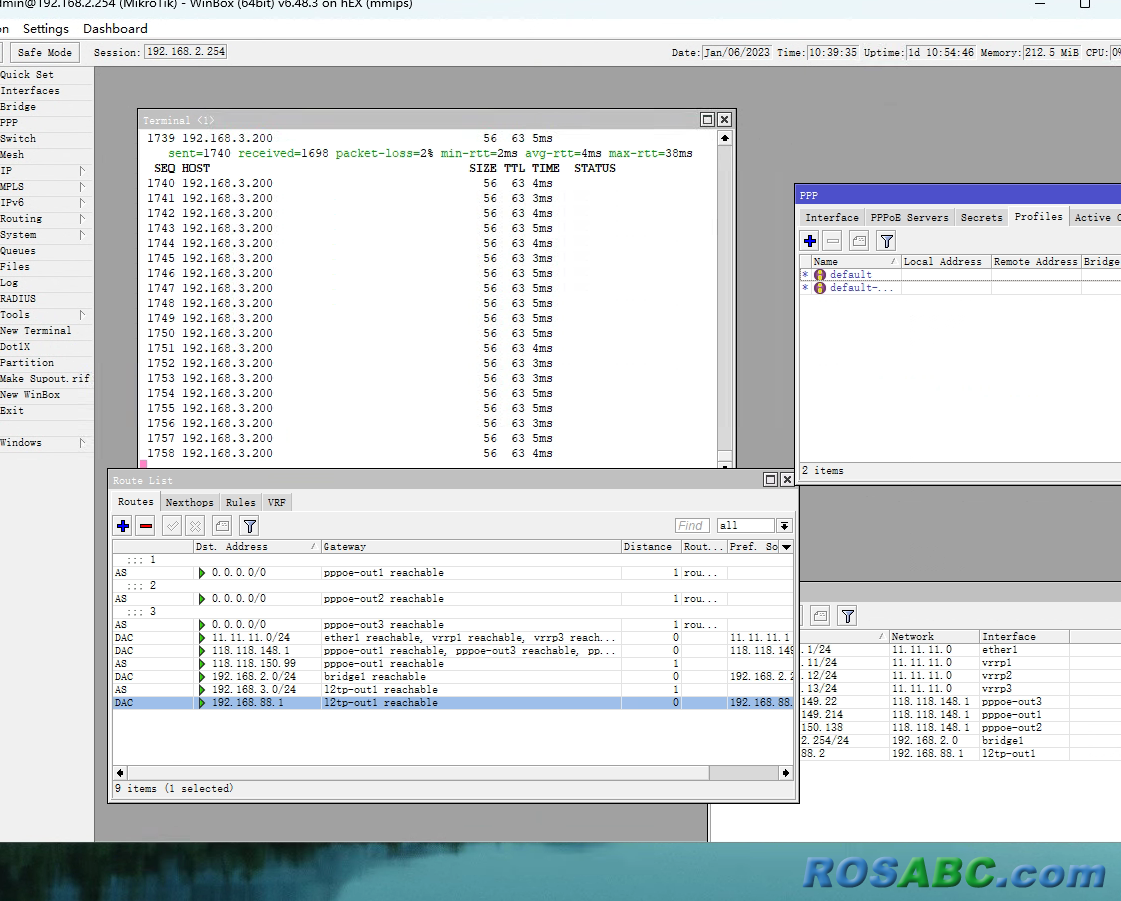Select route 118.118.150.99 row
This screenshot has width=1121, height=901.
tap(453, 664)
